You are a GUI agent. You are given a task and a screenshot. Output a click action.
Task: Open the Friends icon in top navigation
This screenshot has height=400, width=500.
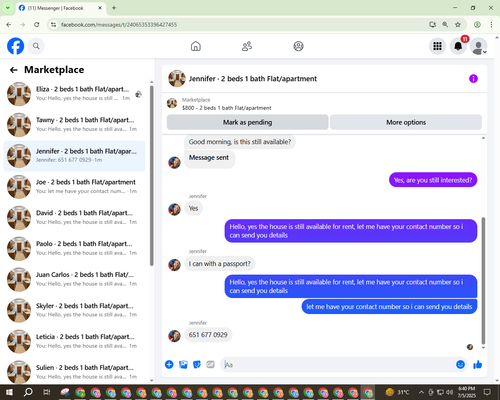[x=247, y=46]
